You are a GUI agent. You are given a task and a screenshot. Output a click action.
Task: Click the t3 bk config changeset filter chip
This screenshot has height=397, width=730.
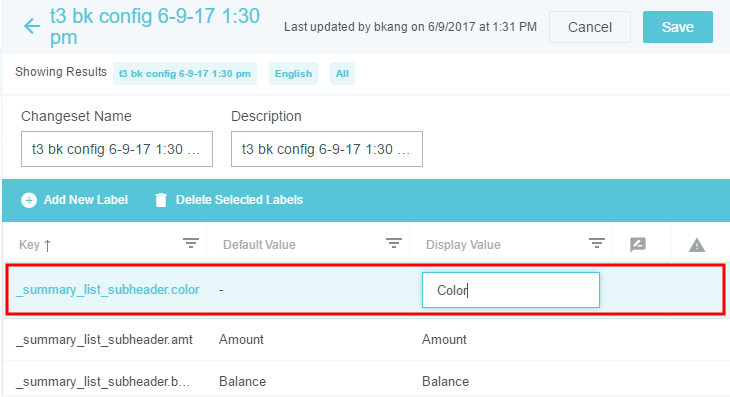tap(185, 74)
